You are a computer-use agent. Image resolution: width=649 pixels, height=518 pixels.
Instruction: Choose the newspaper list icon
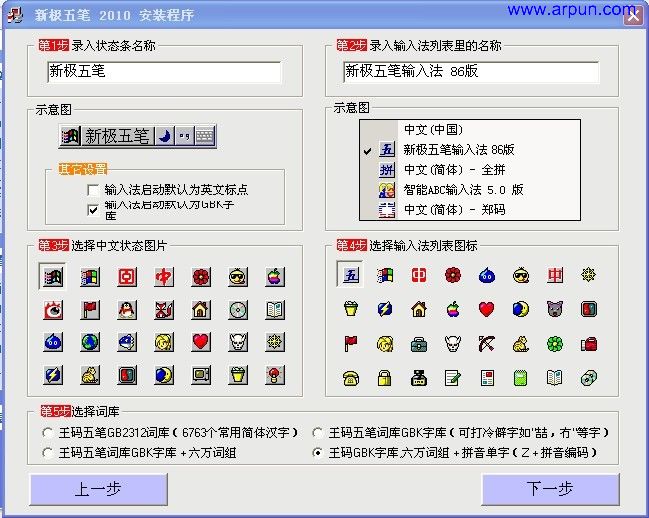pyautogui.click(x=487, y=378)
